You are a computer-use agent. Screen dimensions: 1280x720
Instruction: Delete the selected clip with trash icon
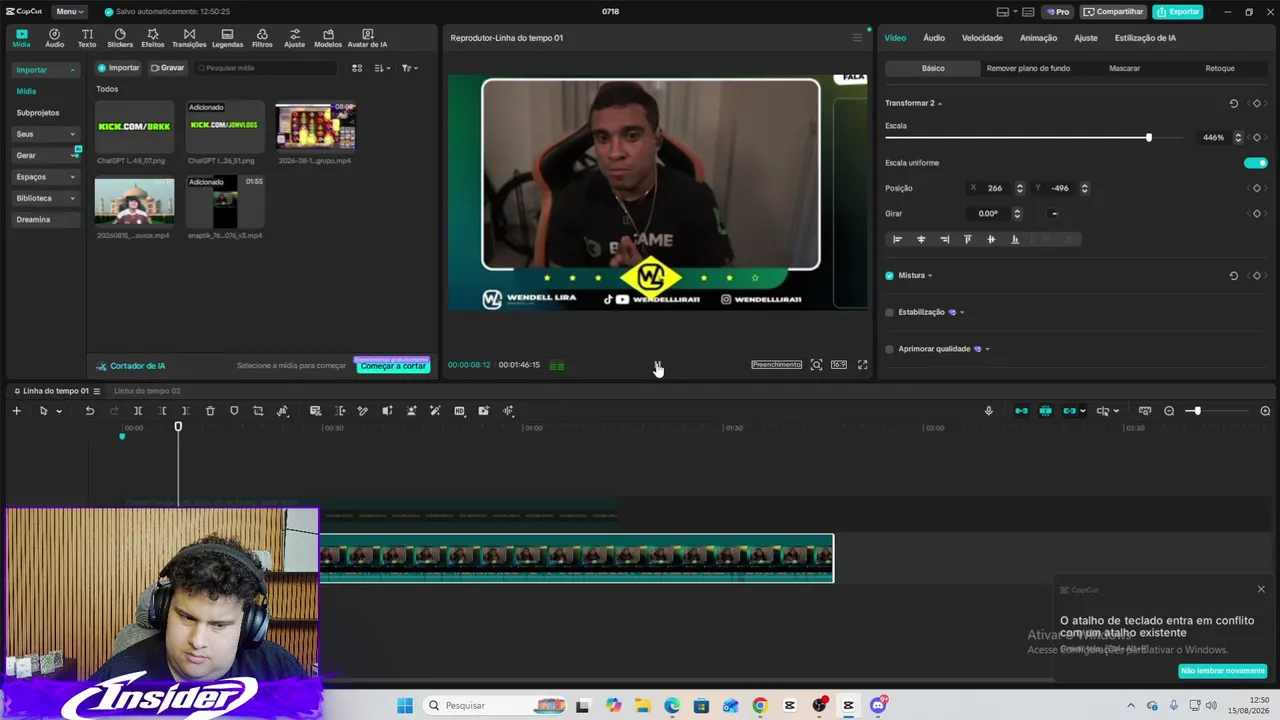pyautogui.click(x=210, y=411)
